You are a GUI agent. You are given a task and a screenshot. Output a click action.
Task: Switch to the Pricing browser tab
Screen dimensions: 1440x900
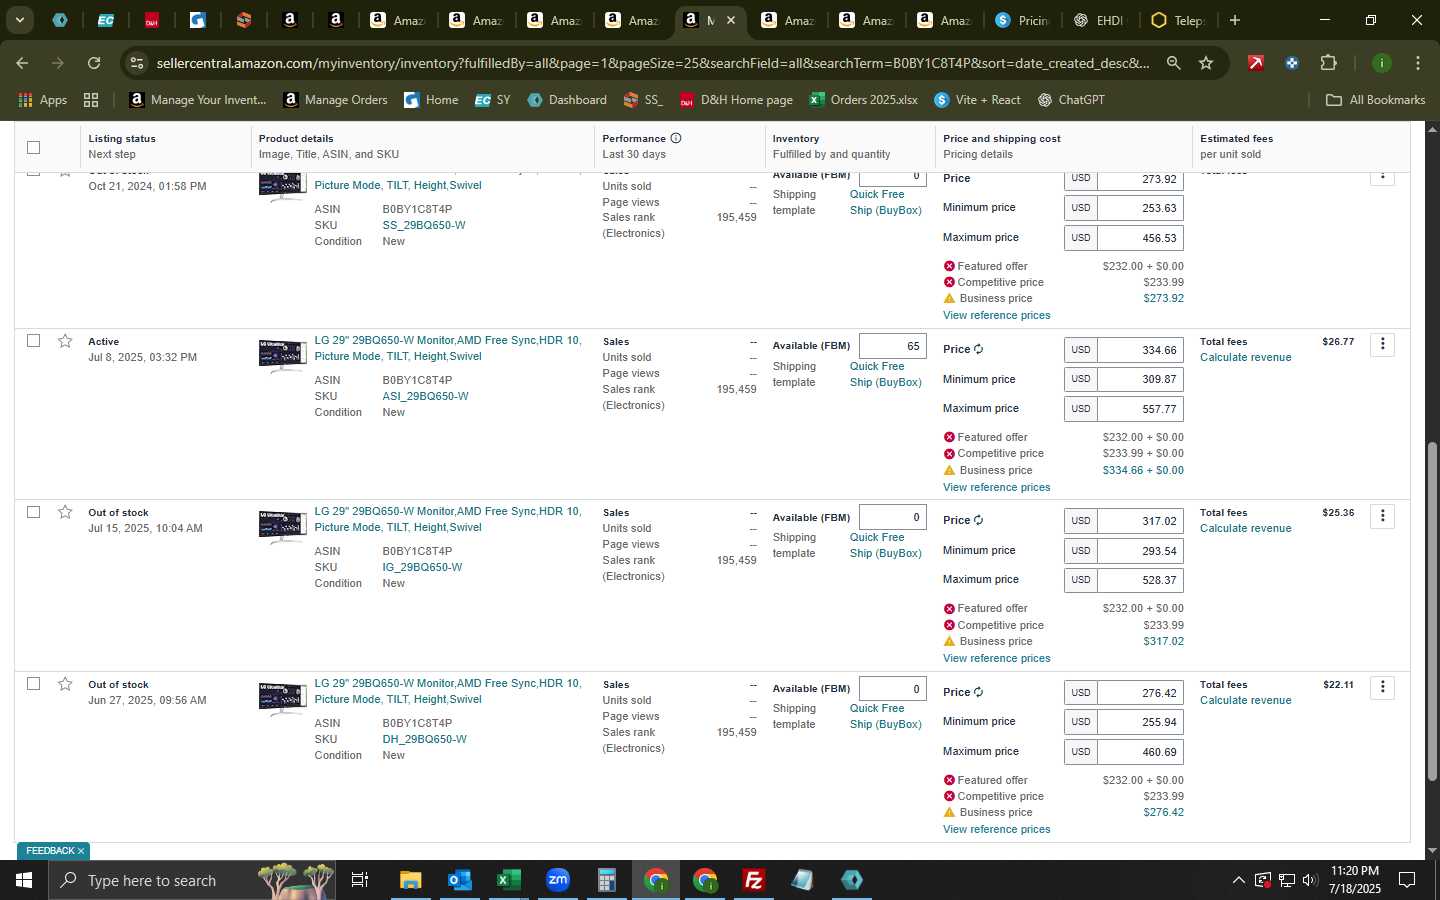(x=1021, y=20)
